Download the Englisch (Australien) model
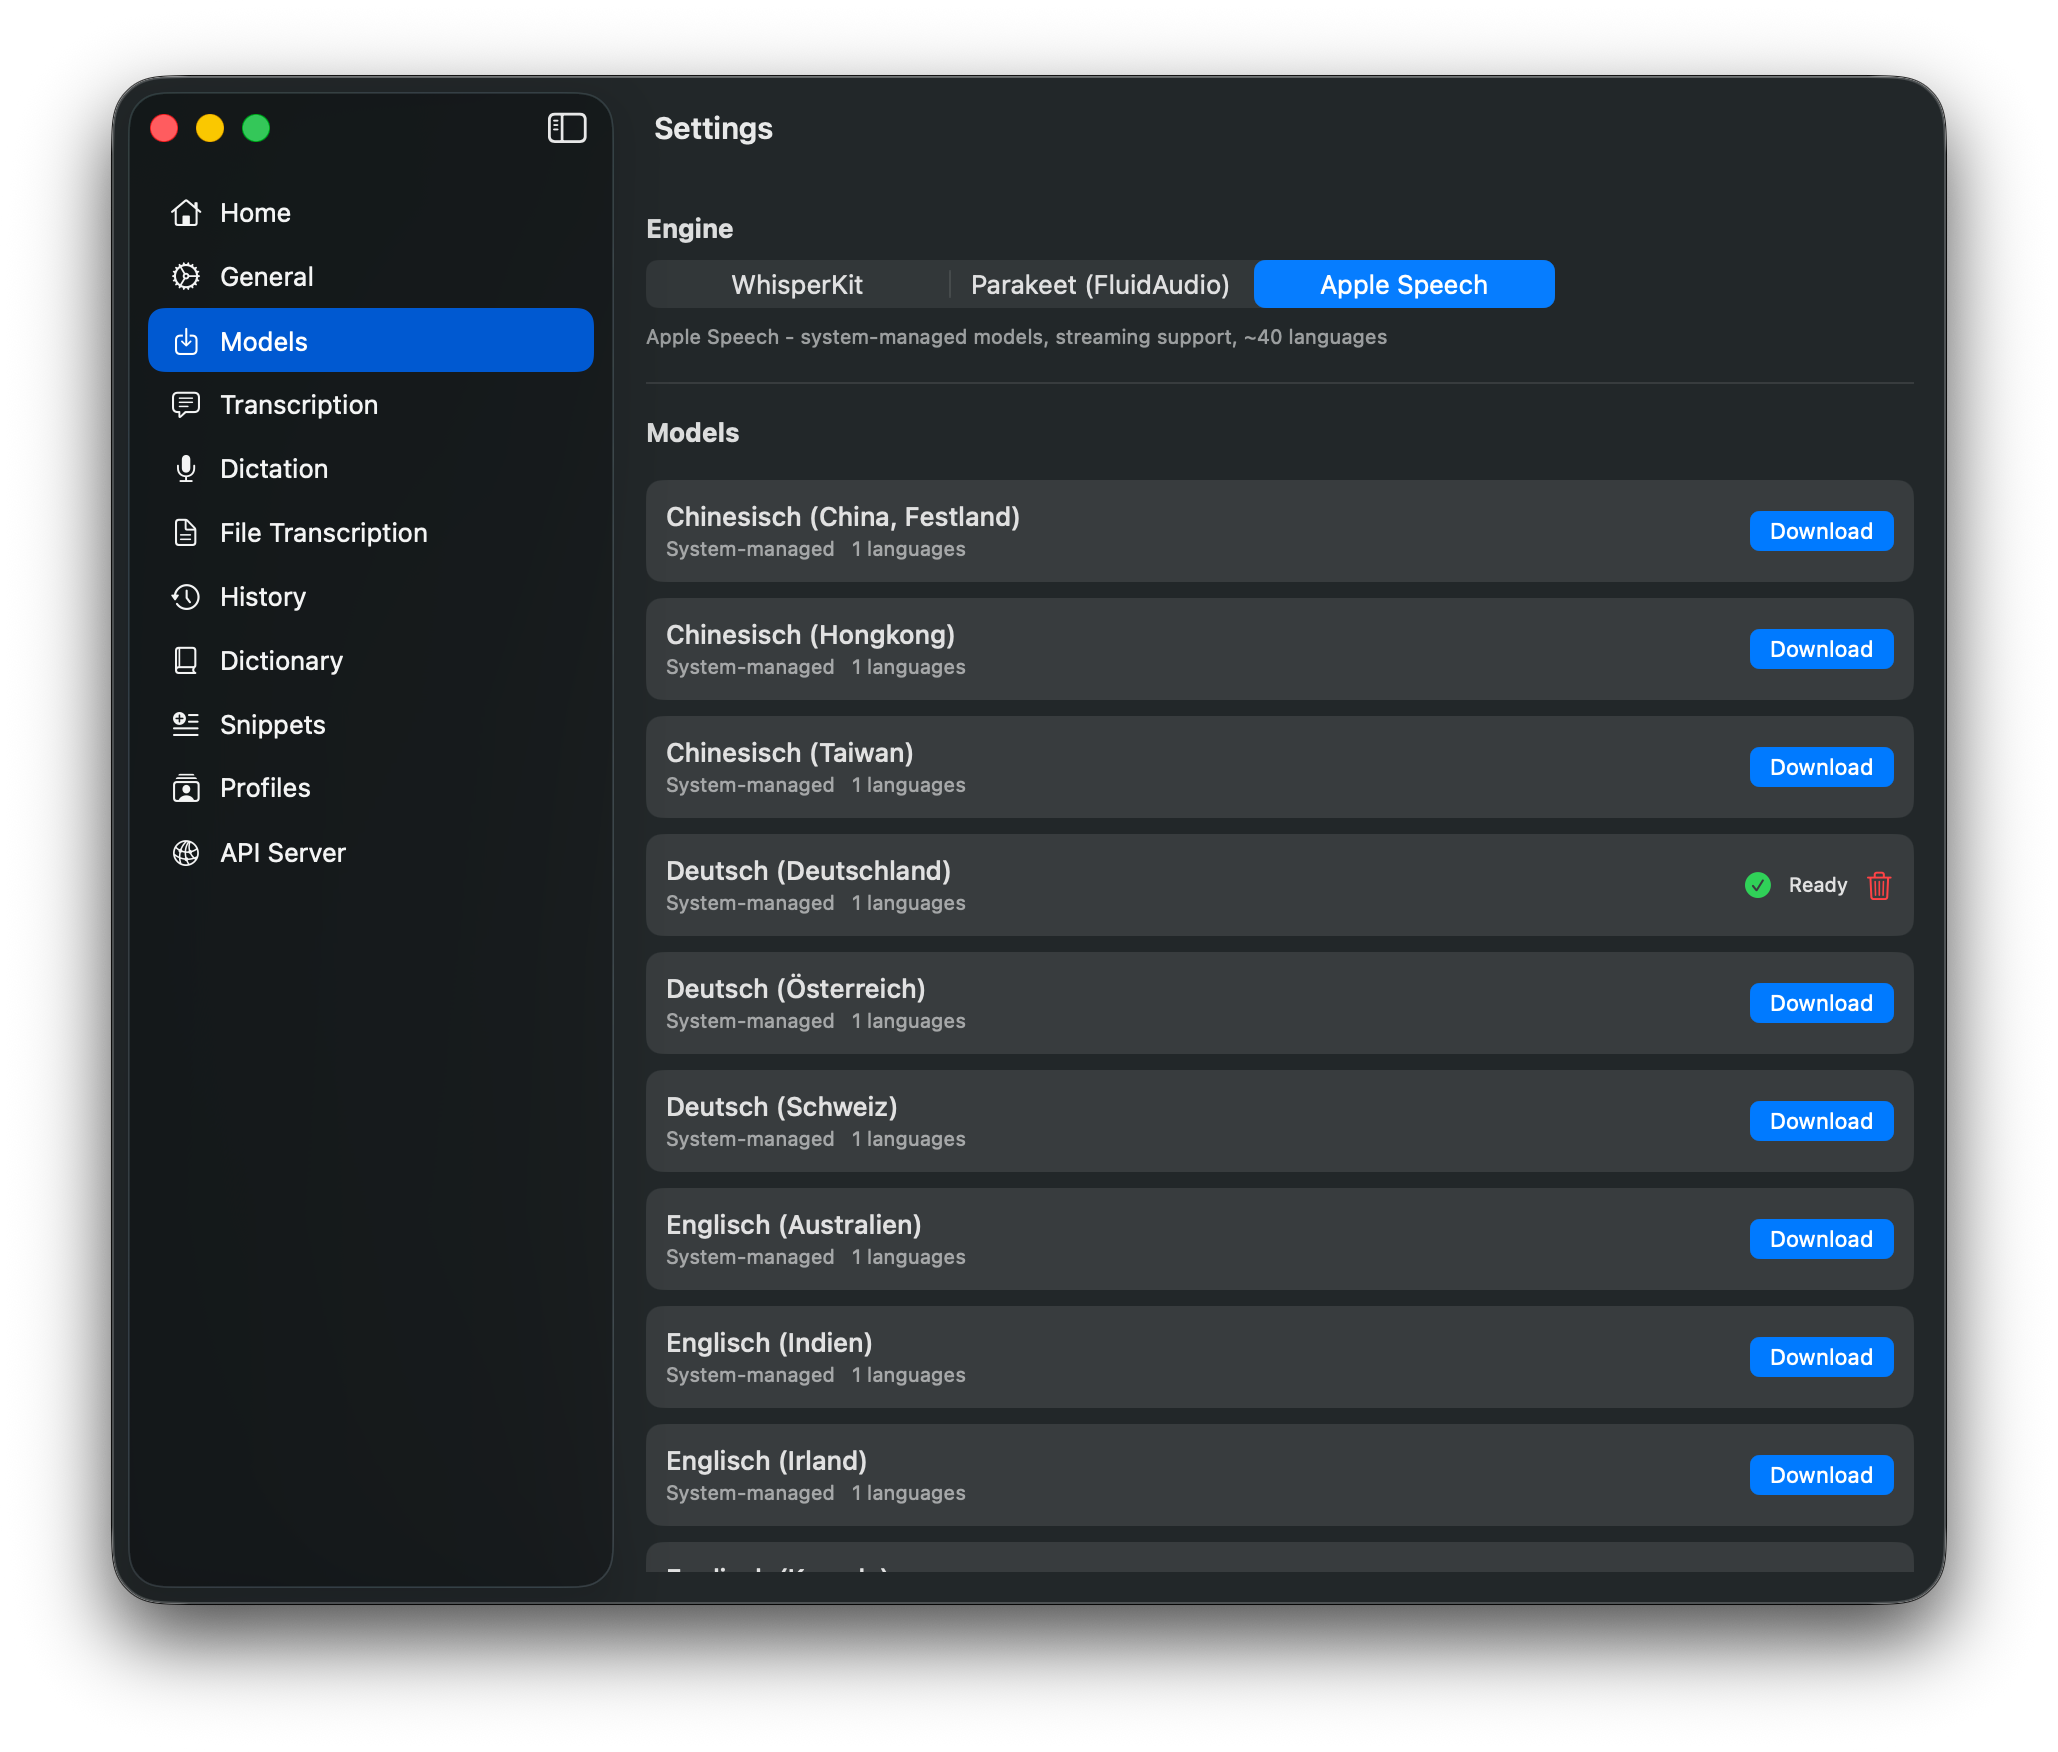2058x1752 pixels. [1820, 1238]
